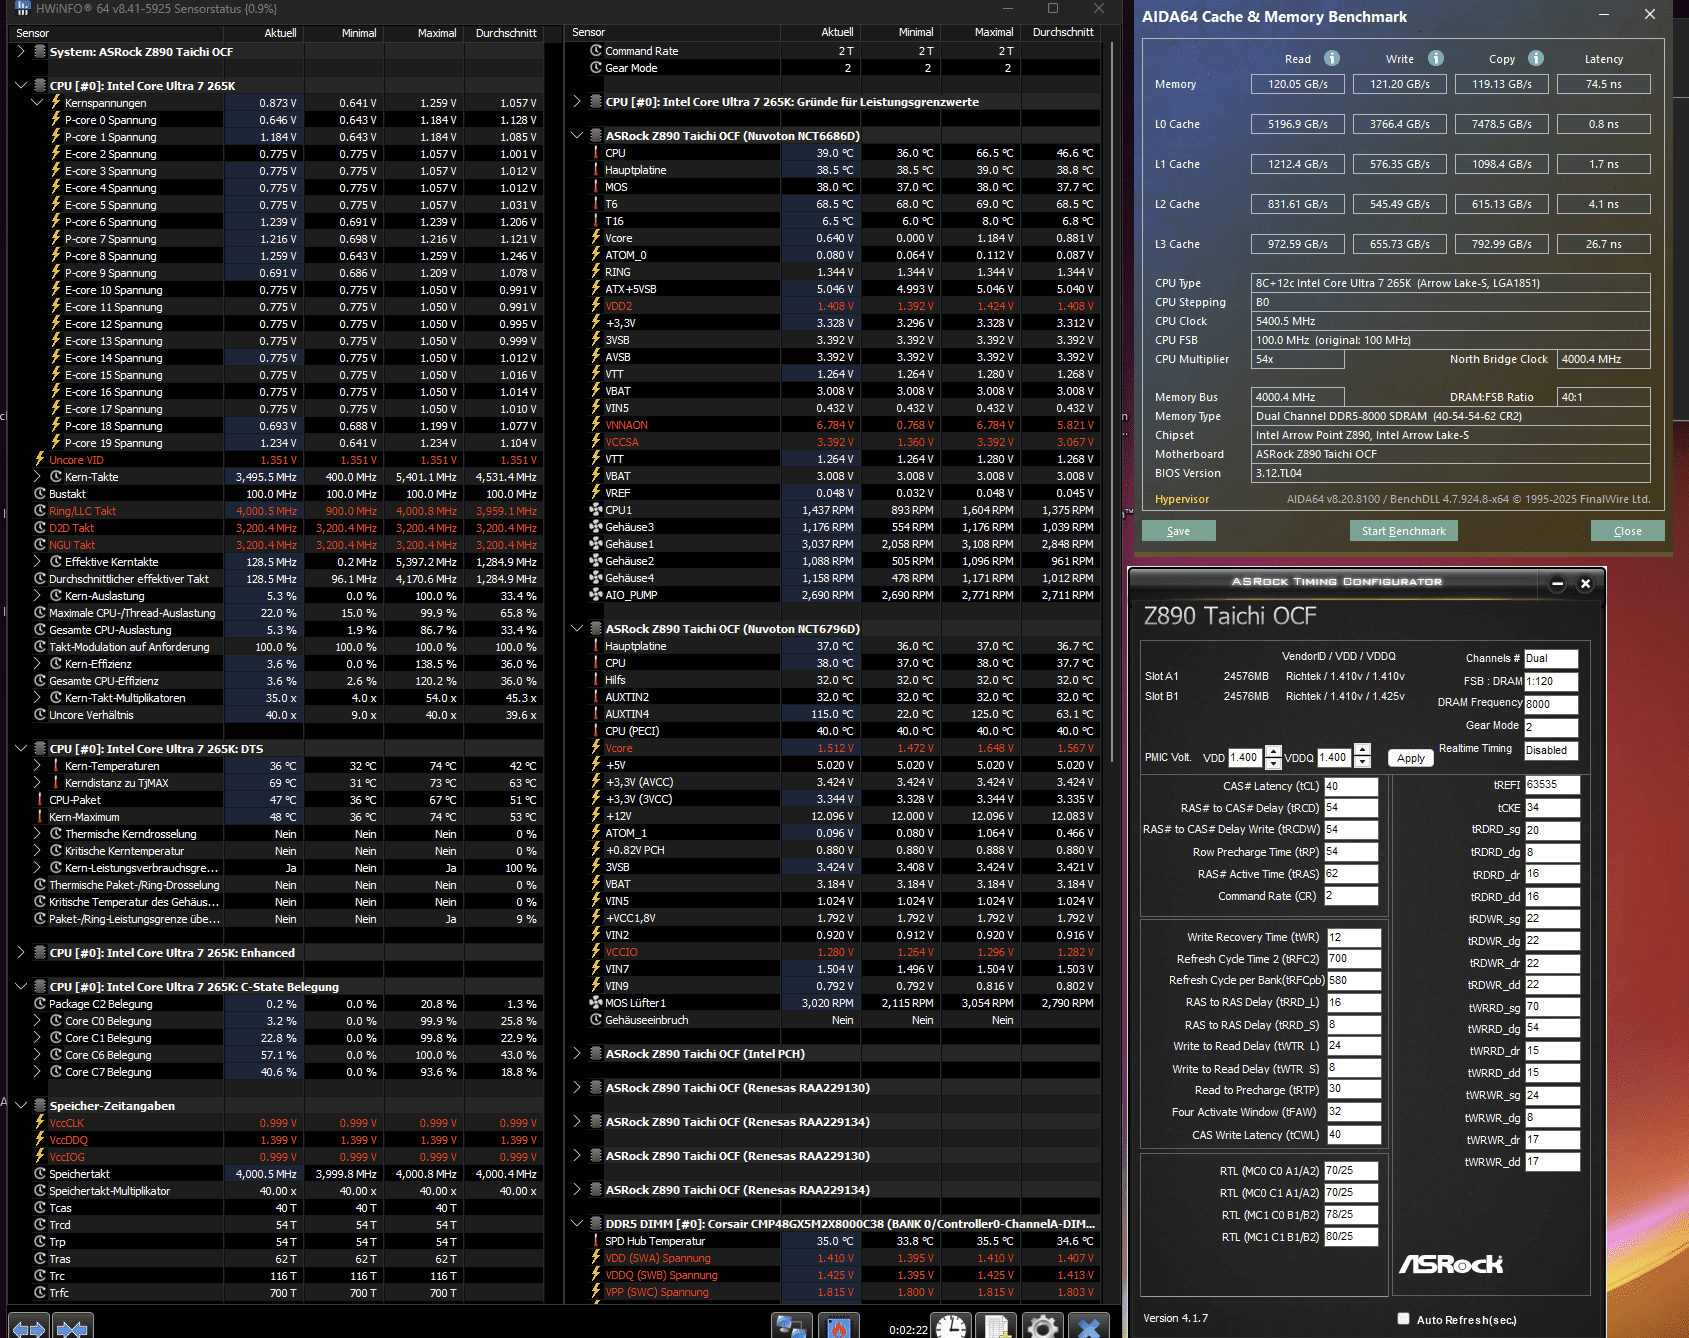
Task: Click the logging sheet icon in HWiNFO
Action: [x=997, y=1327]
